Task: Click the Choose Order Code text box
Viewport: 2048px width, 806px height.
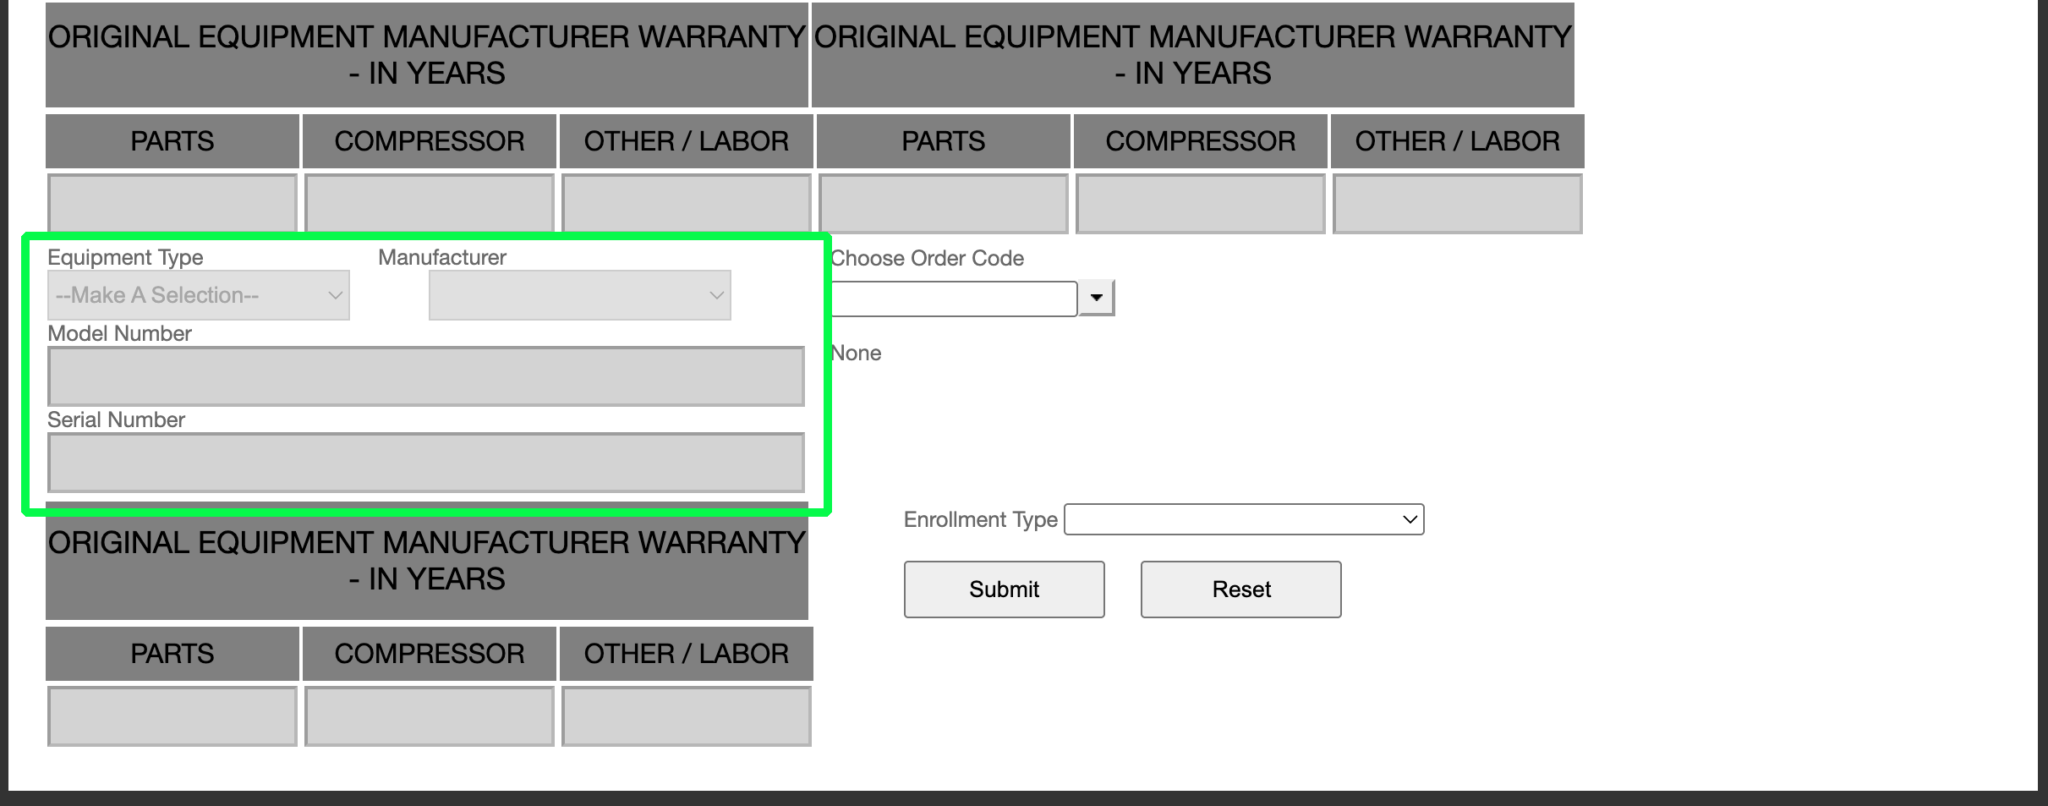Action: [x=953, y=298]
